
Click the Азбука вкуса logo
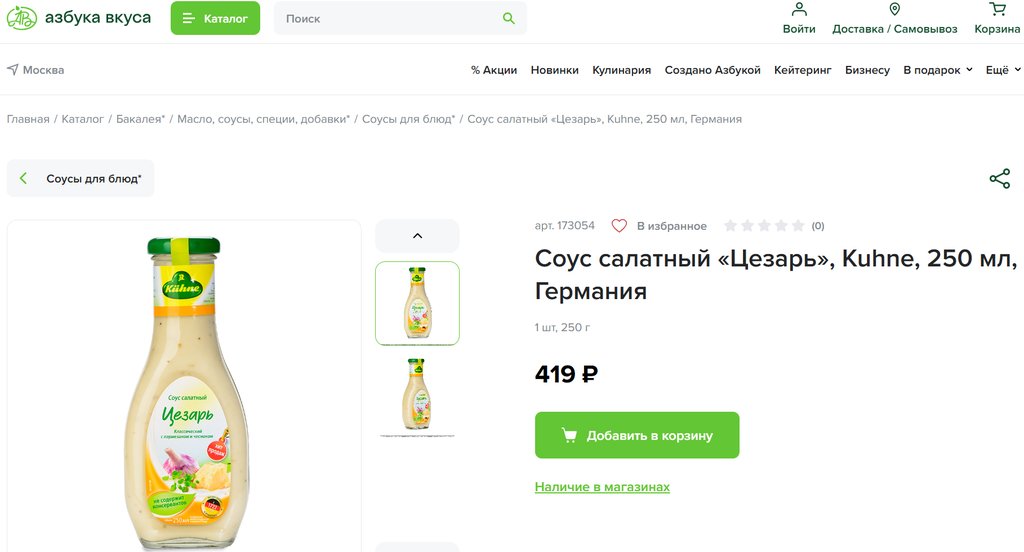pyautogui.click(x=78, y=18)
